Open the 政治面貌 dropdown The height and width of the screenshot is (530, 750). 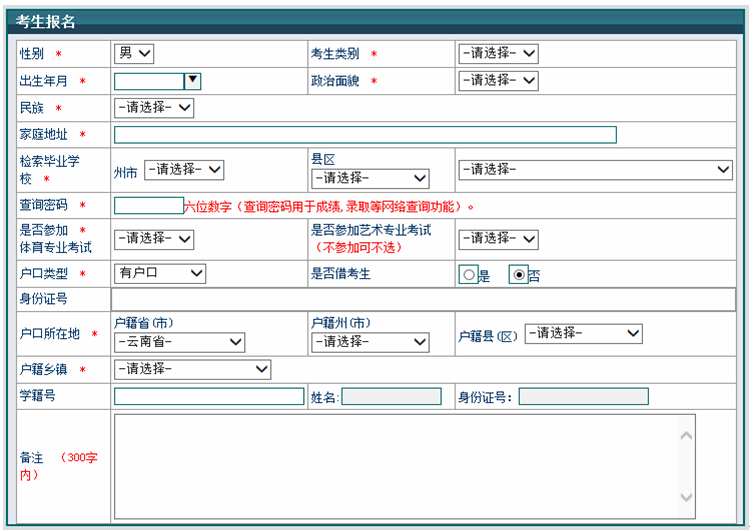tap(498, 81)
